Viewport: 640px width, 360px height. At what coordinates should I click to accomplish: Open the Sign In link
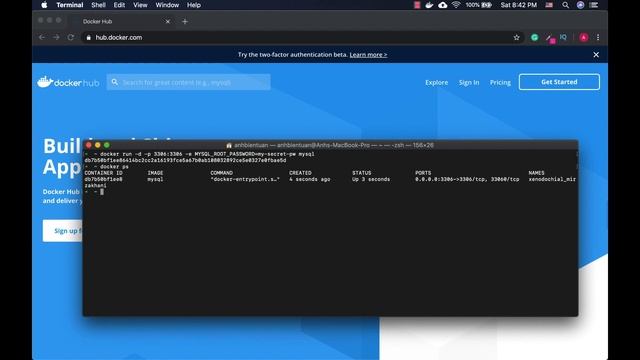pyautogui.click(x=469, y=82)
